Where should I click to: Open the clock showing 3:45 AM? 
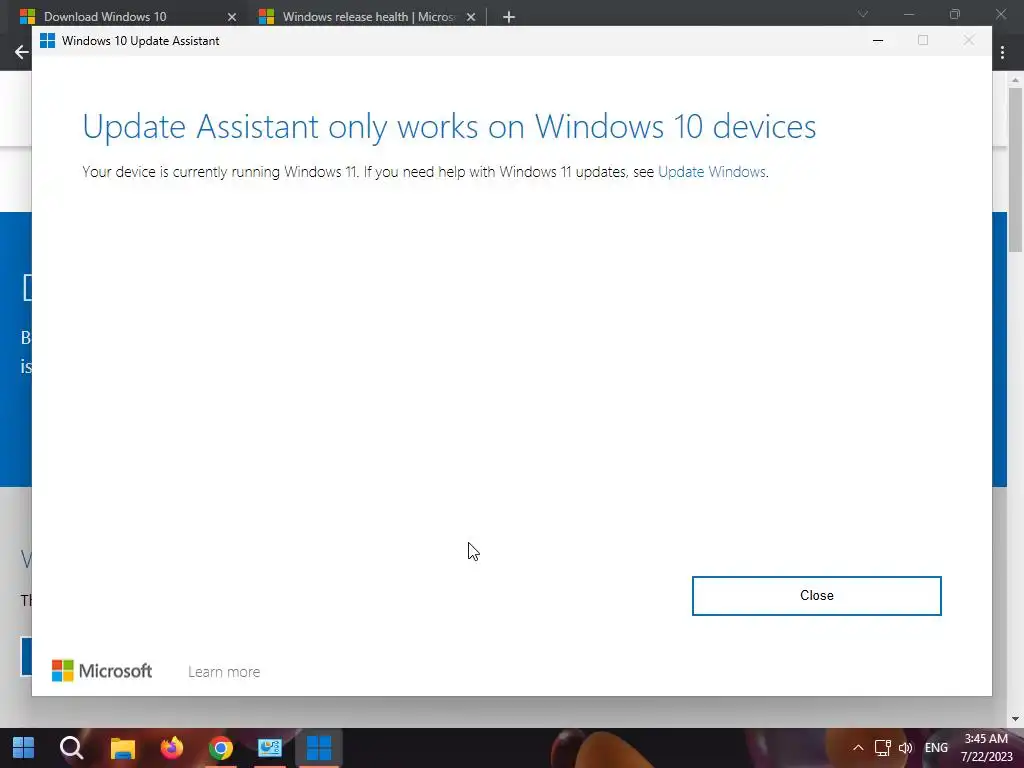pos(986,748)
